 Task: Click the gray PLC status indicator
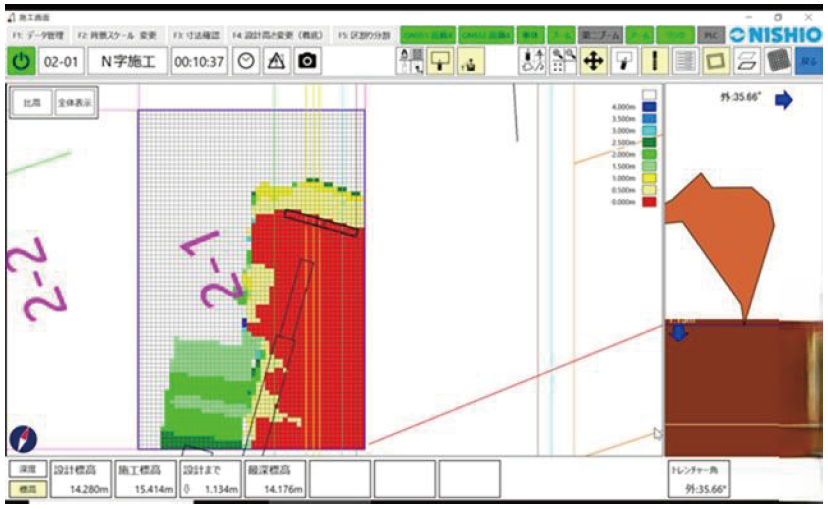711,35
